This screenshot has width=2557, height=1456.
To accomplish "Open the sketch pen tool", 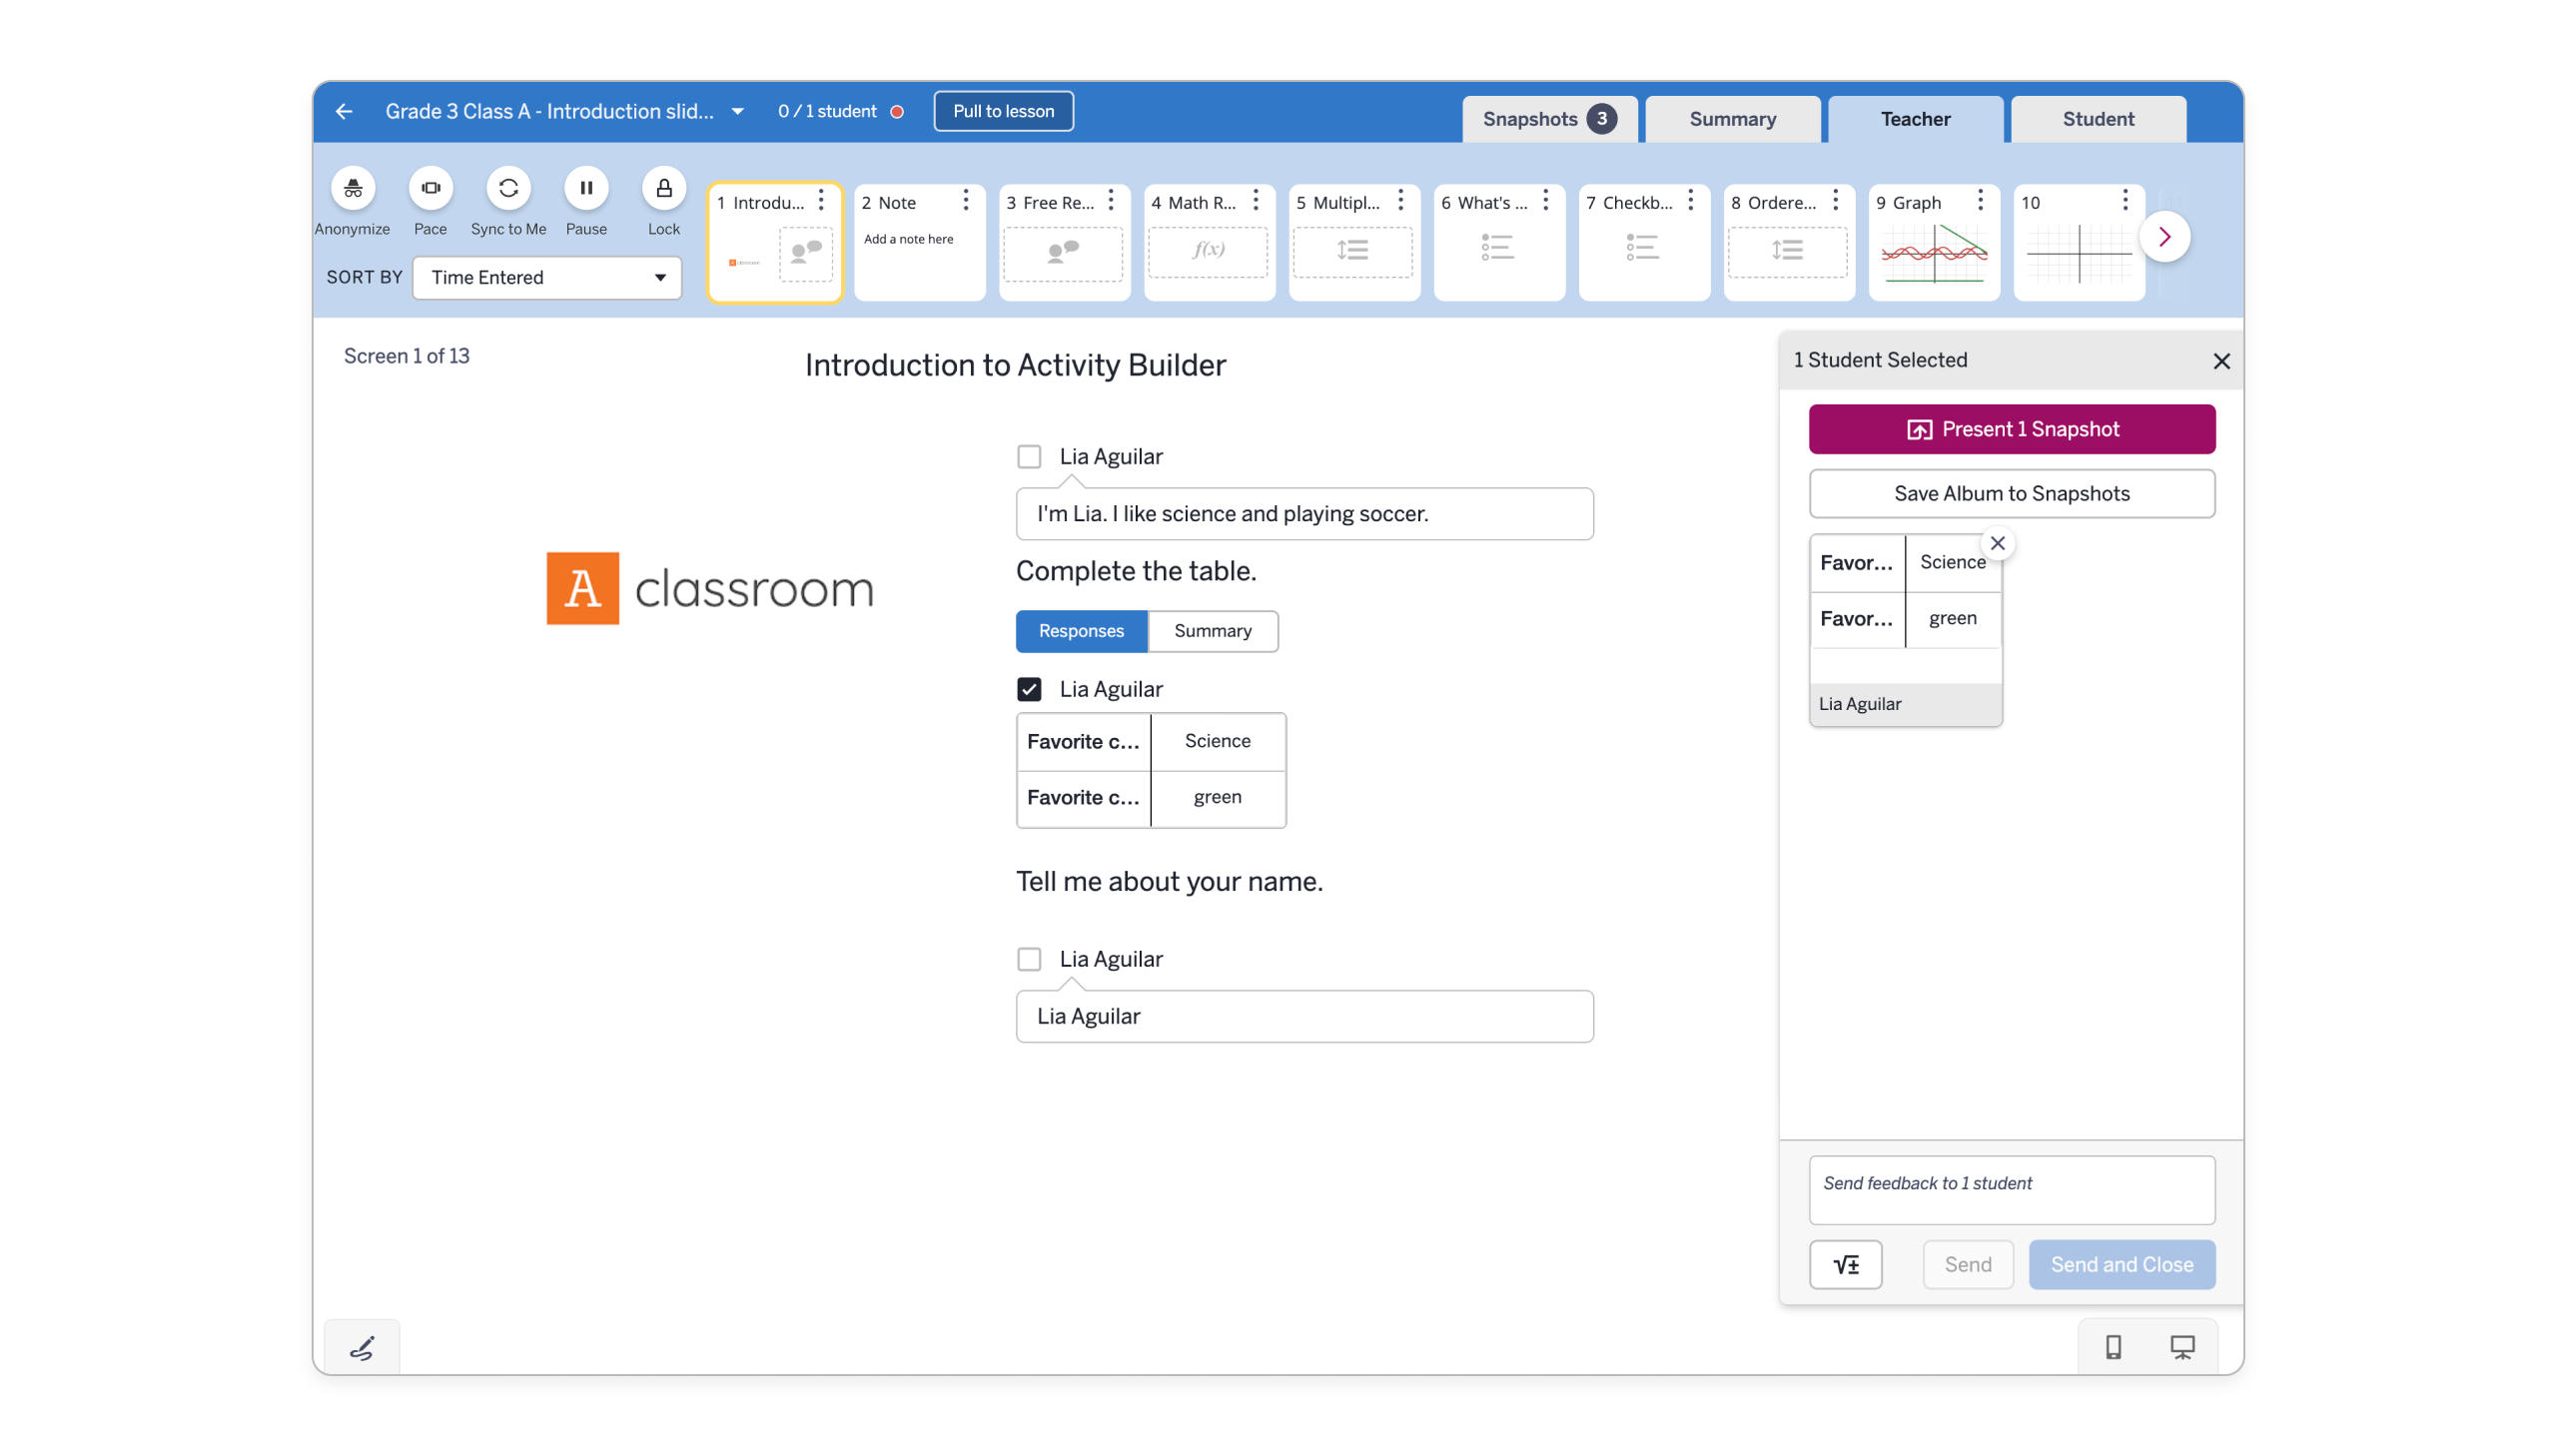I will coord(361,1348).
